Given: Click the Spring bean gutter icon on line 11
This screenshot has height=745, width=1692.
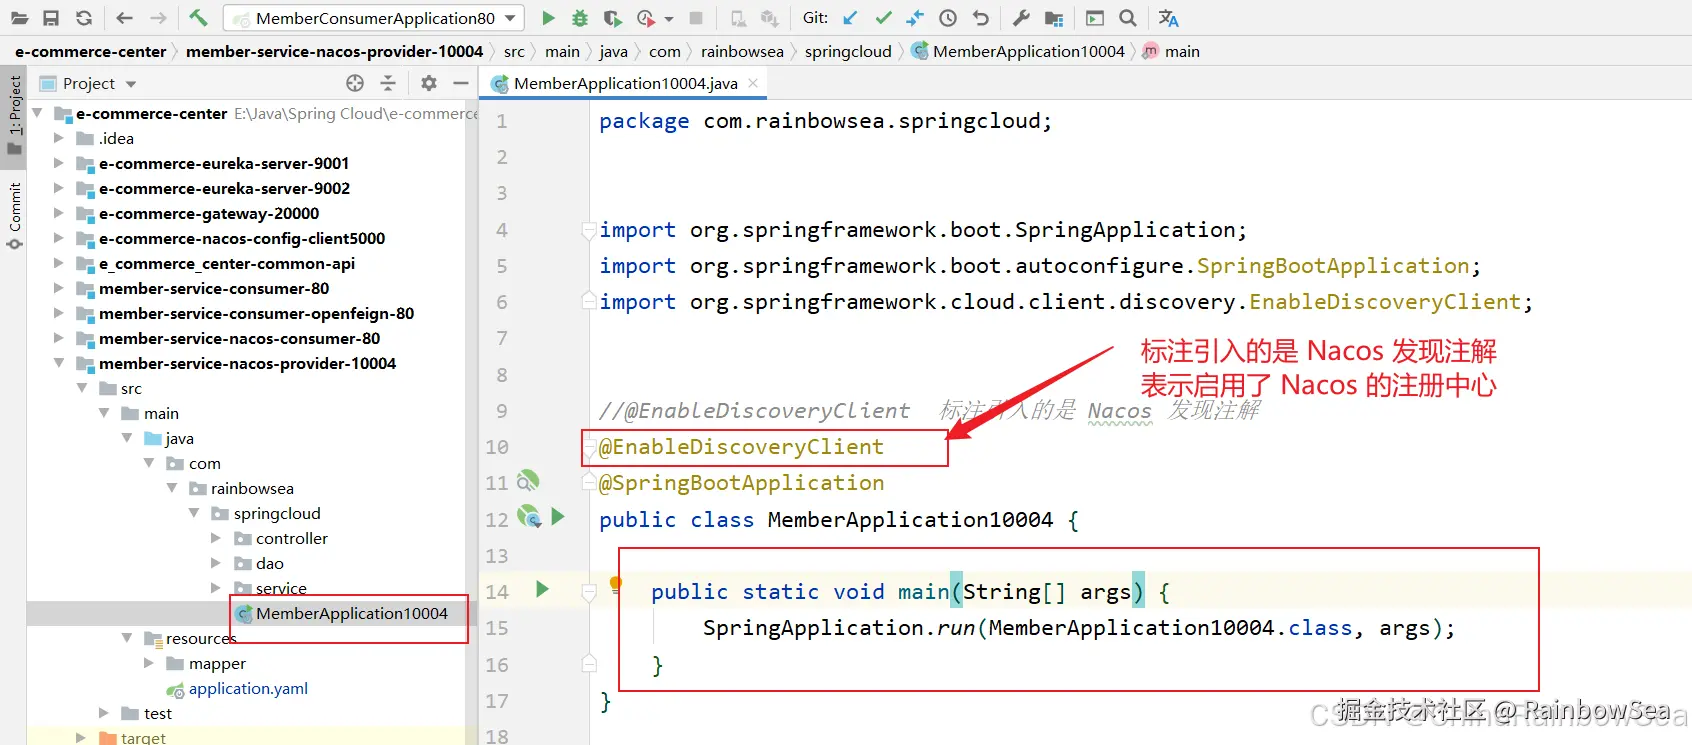Looking at the screenshot, I should point(528,481).
